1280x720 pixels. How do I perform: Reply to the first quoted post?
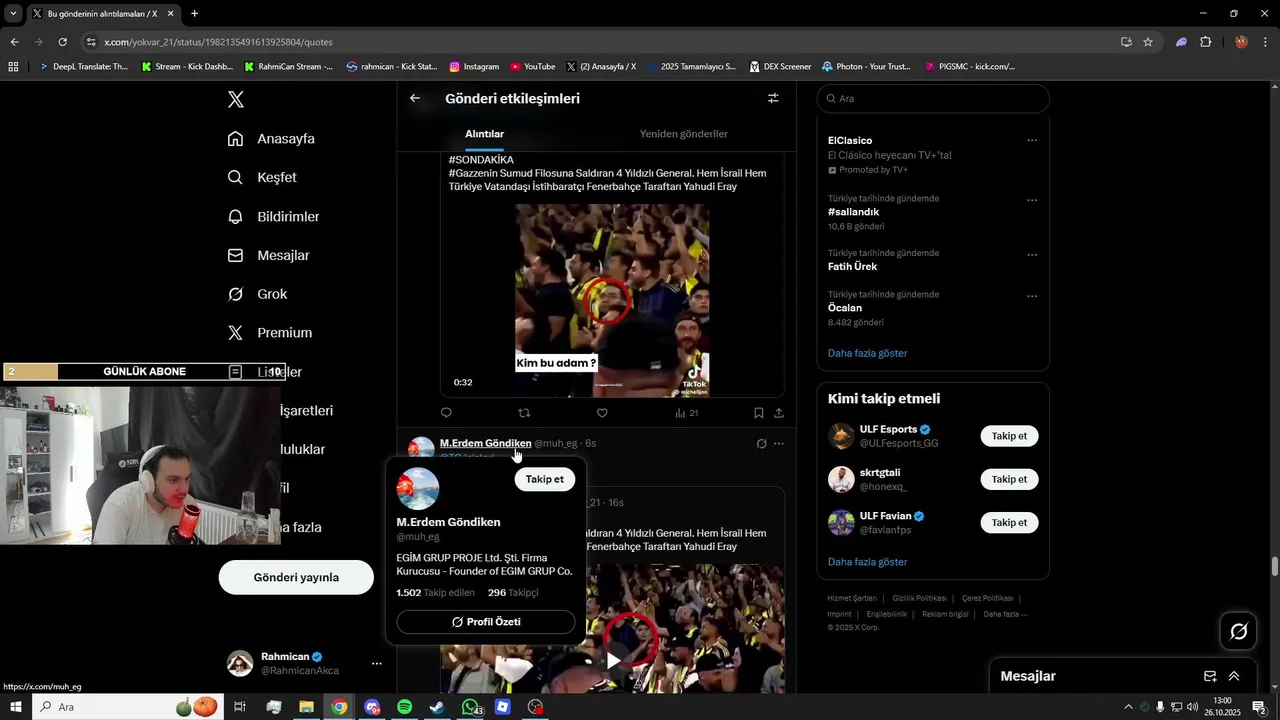click(446, 413)
